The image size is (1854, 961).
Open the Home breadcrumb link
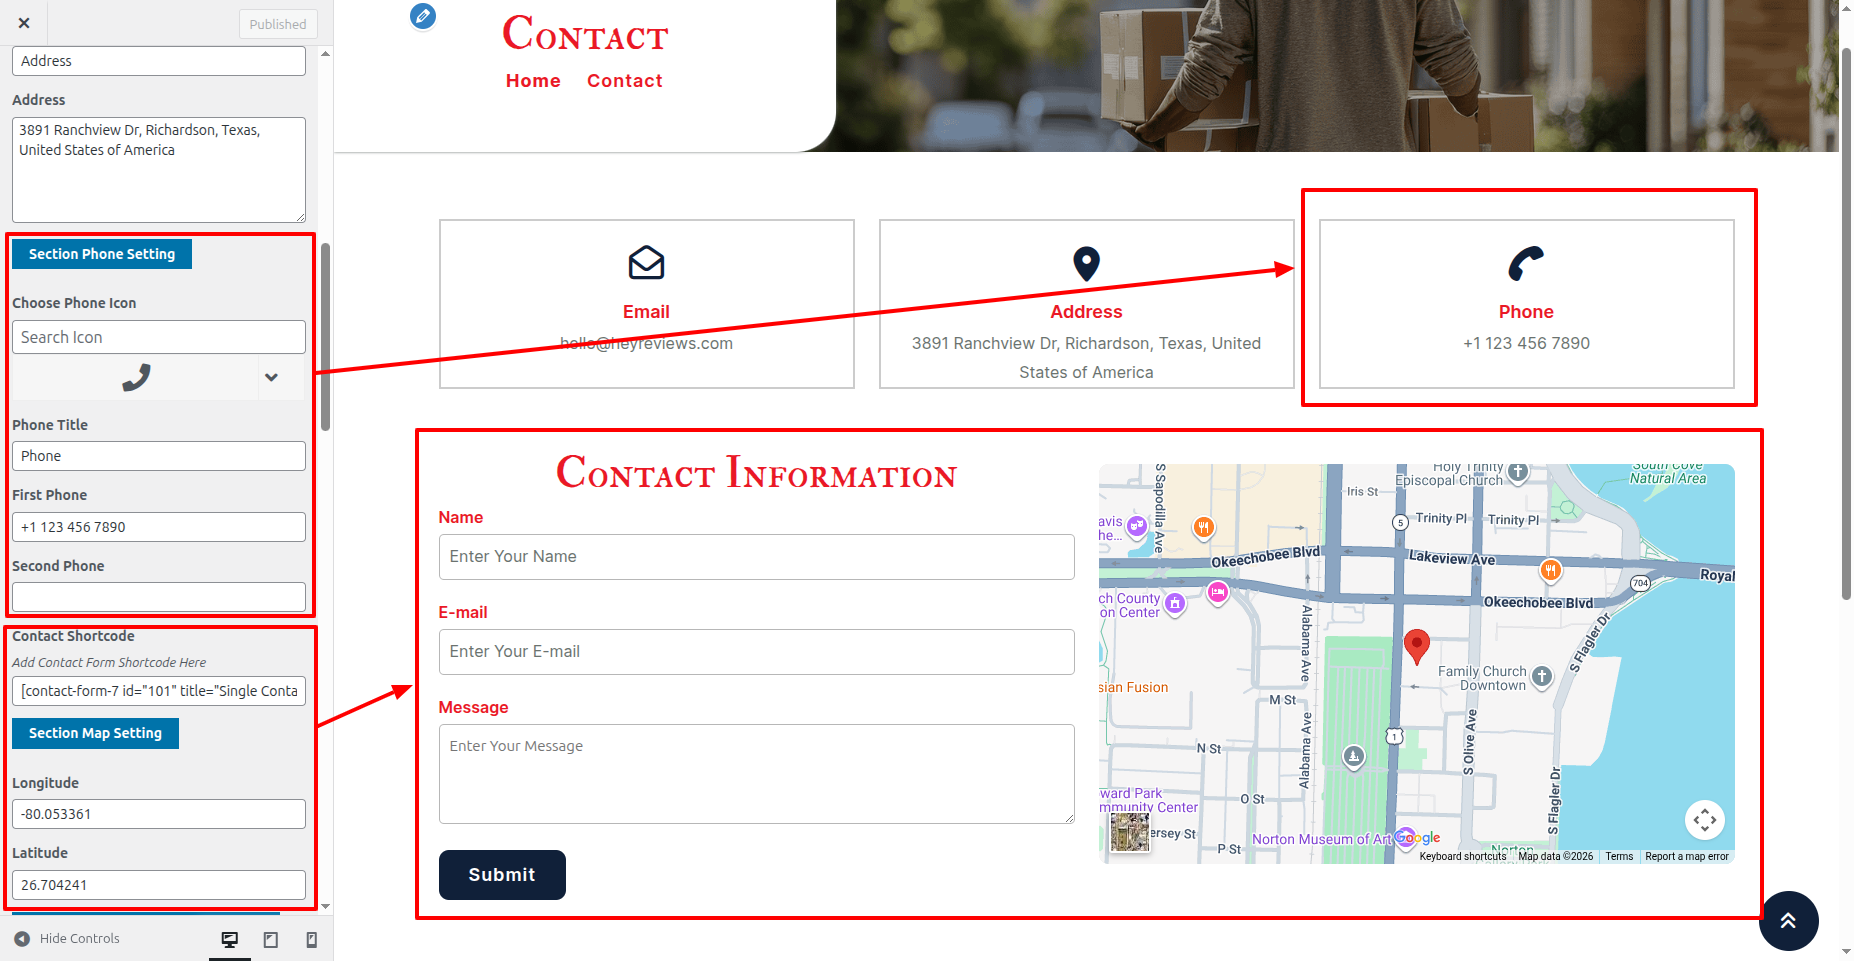pyautogui.click(x=533, y=81)
